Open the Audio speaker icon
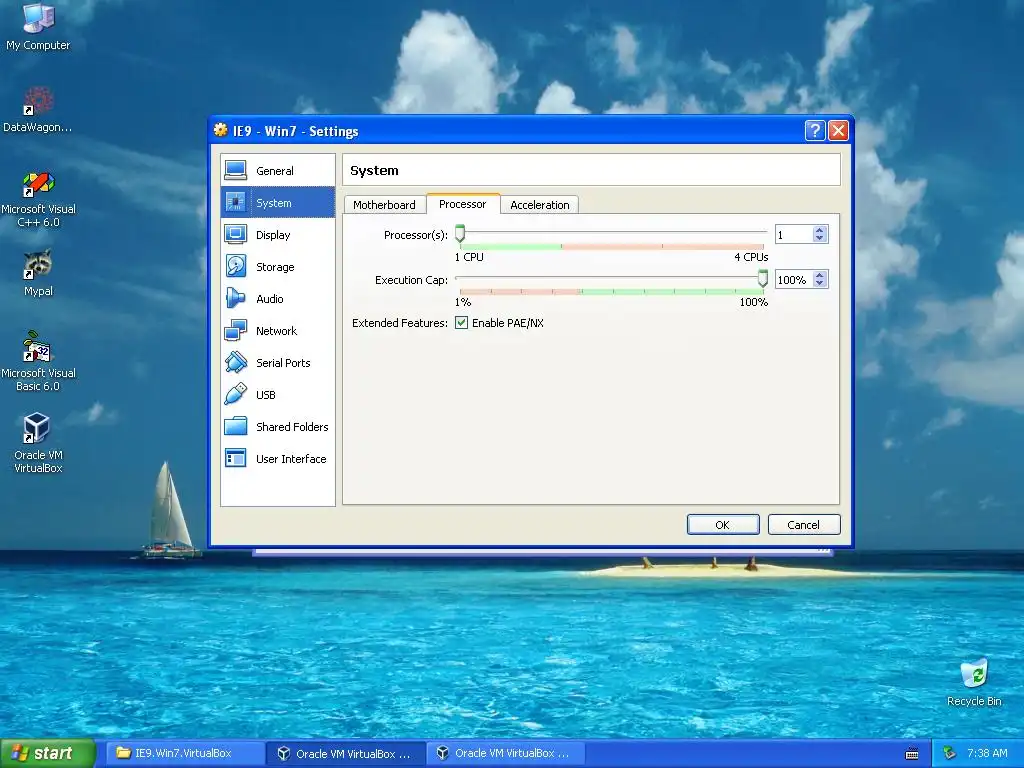Viewport: 1024px width, 768px height. 235,298
